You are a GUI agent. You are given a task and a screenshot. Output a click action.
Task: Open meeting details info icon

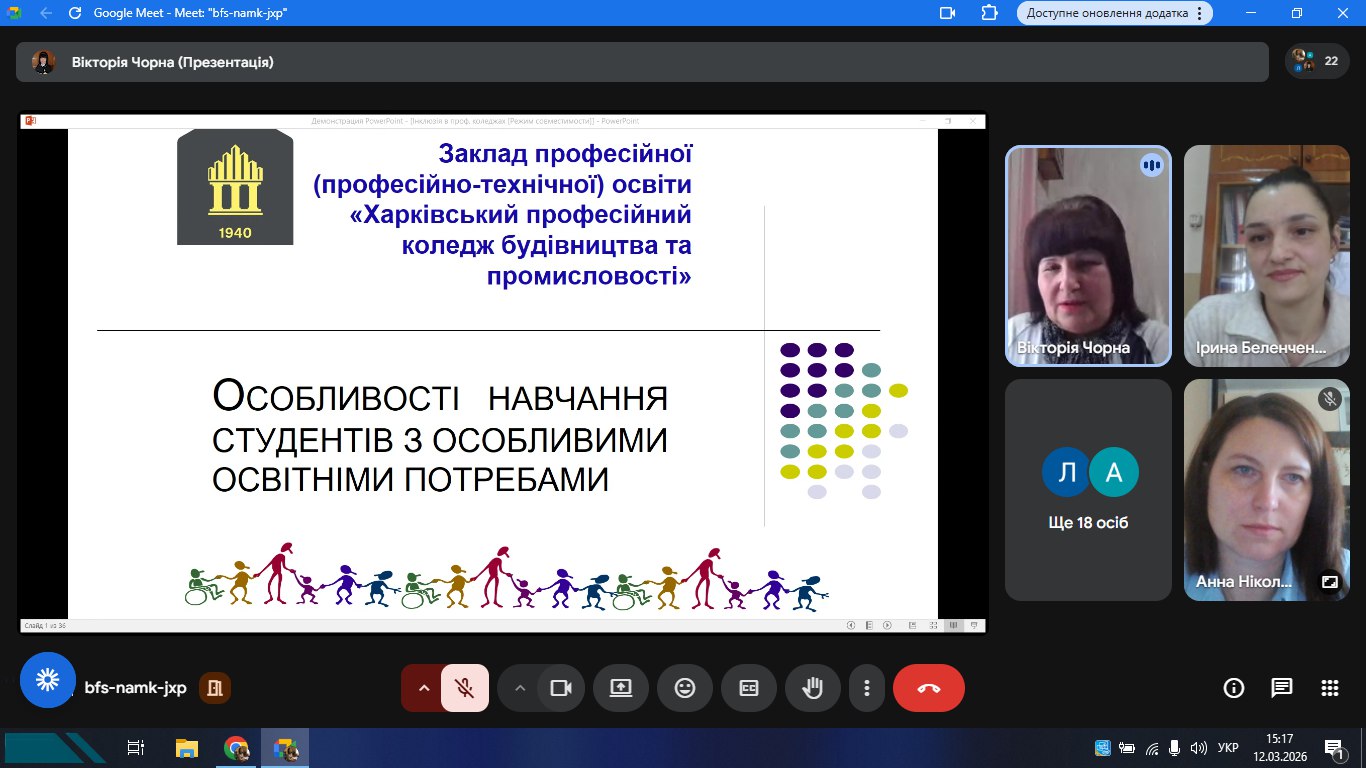click(x=1234, y=688)
